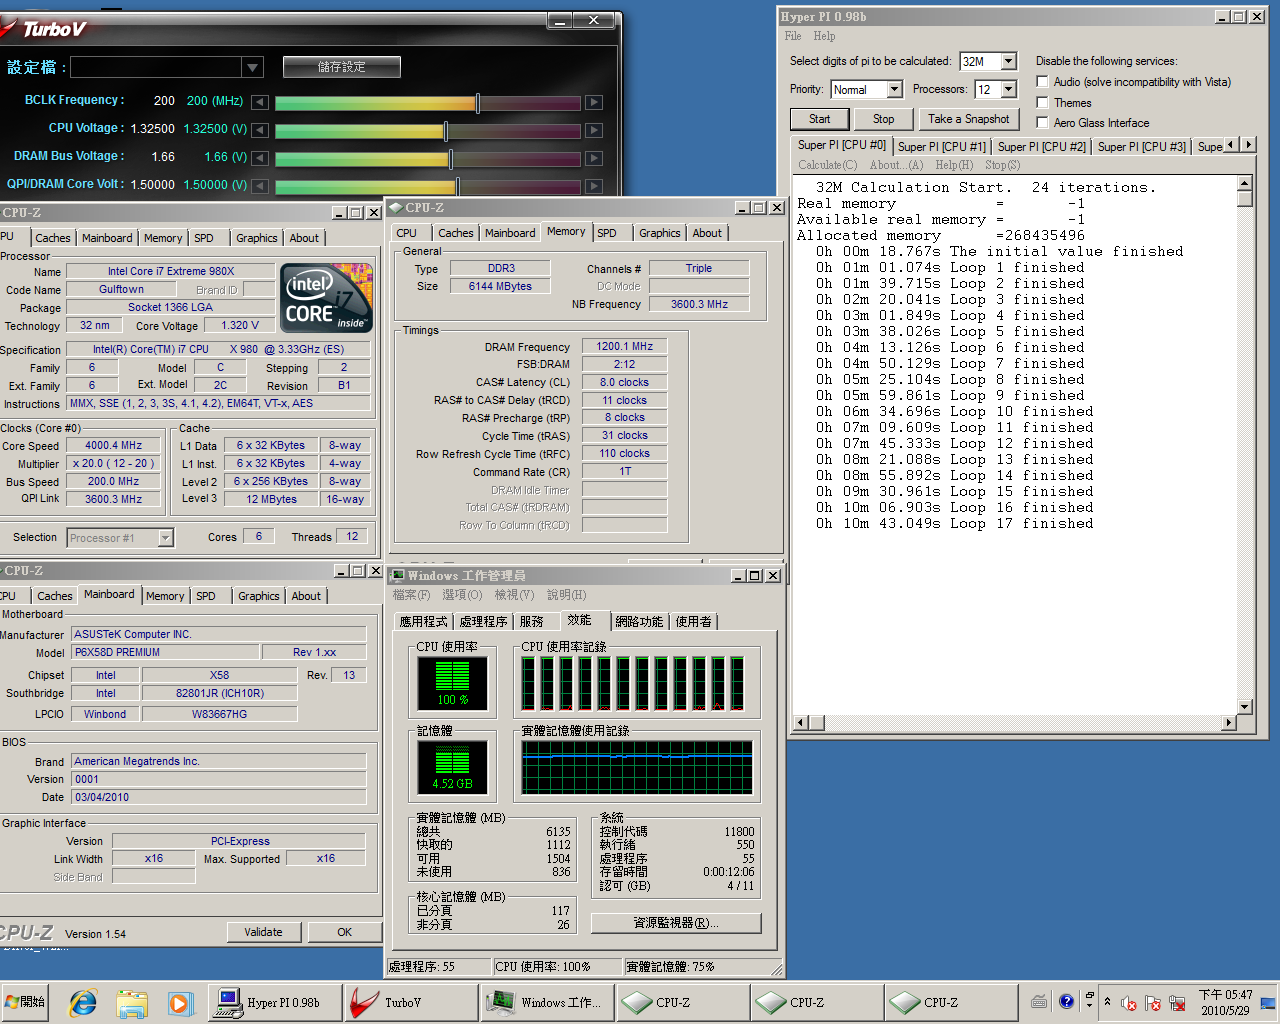This screenshot has width=1280, height=1024.
Task: Decrease BCLK Frequency with left arrow
Action: coord(260,102)
